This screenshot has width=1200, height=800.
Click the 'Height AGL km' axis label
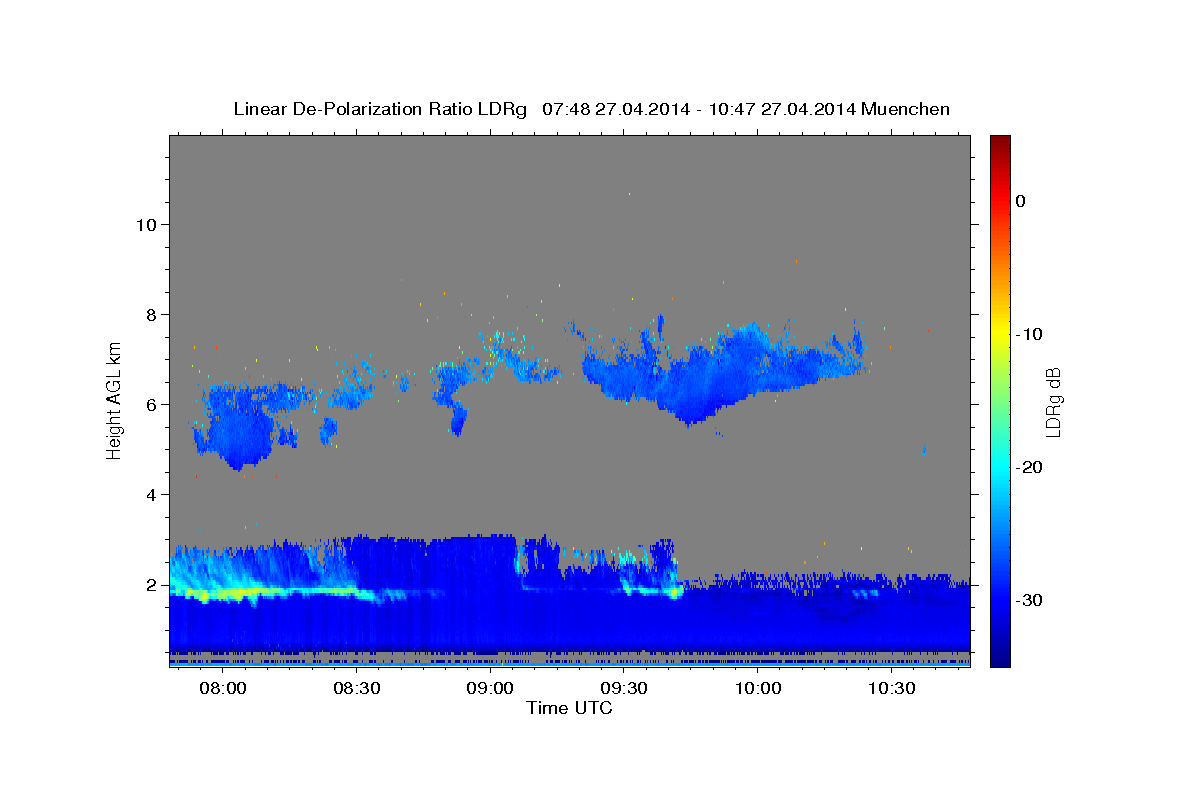pos(114,399)
